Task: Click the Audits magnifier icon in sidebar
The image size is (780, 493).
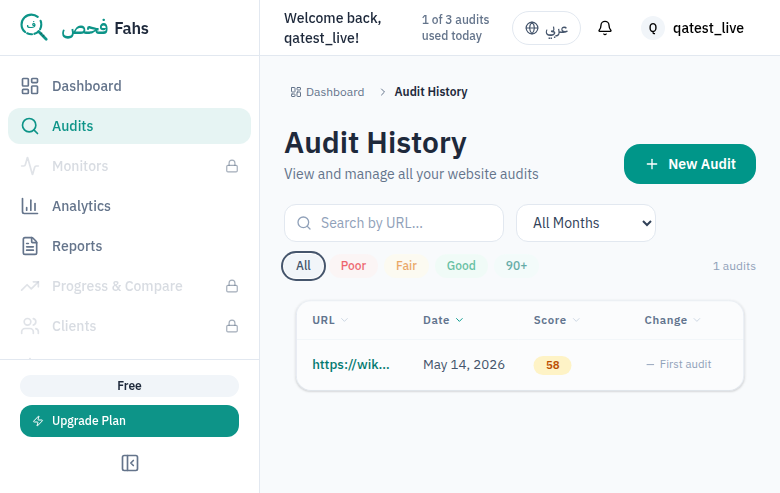Action: point(30,126)
